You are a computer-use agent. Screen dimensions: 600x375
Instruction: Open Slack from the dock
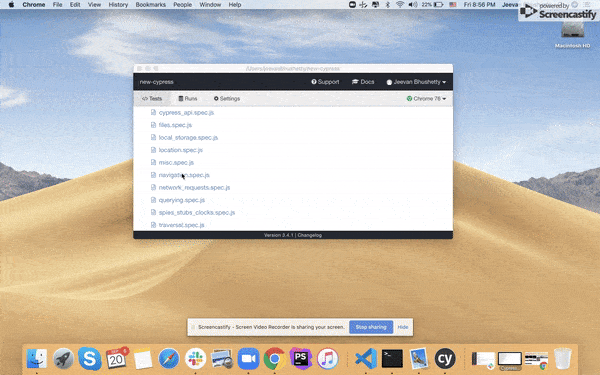point(196,359)
